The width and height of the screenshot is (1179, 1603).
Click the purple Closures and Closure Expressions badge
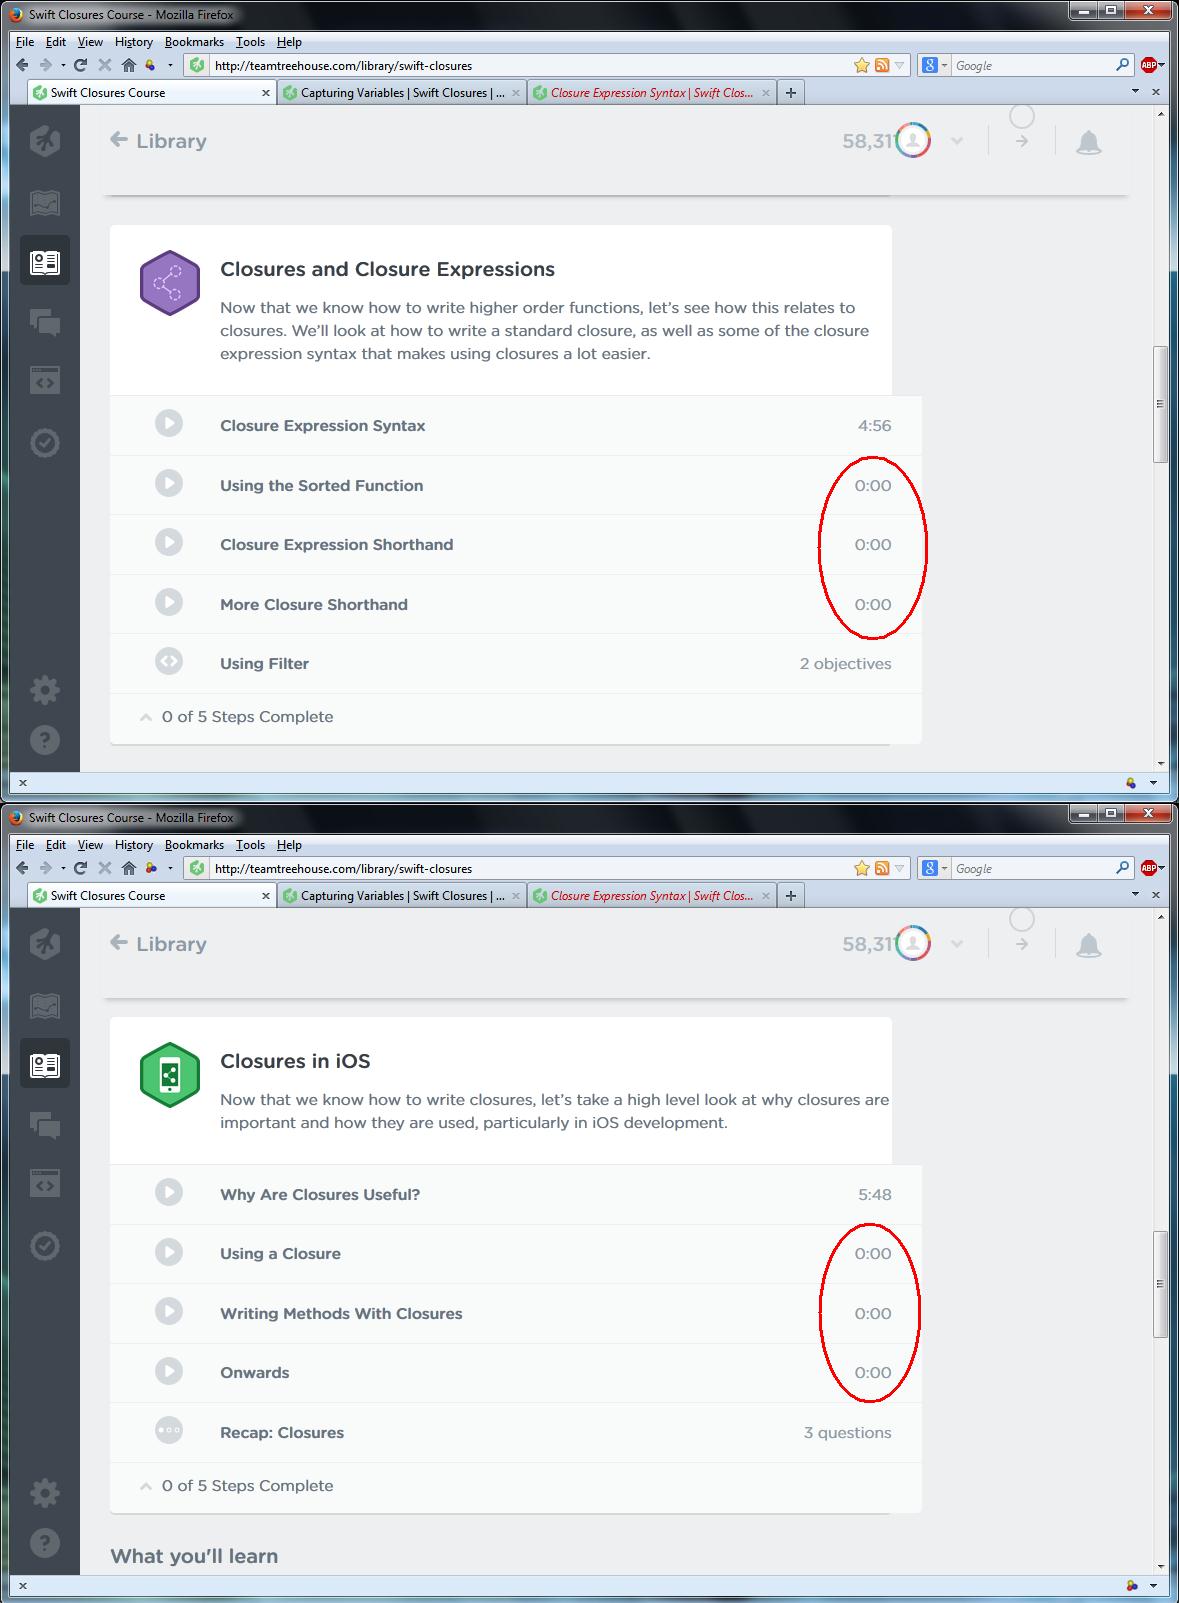pyautogui.click(x=169, y=283)
